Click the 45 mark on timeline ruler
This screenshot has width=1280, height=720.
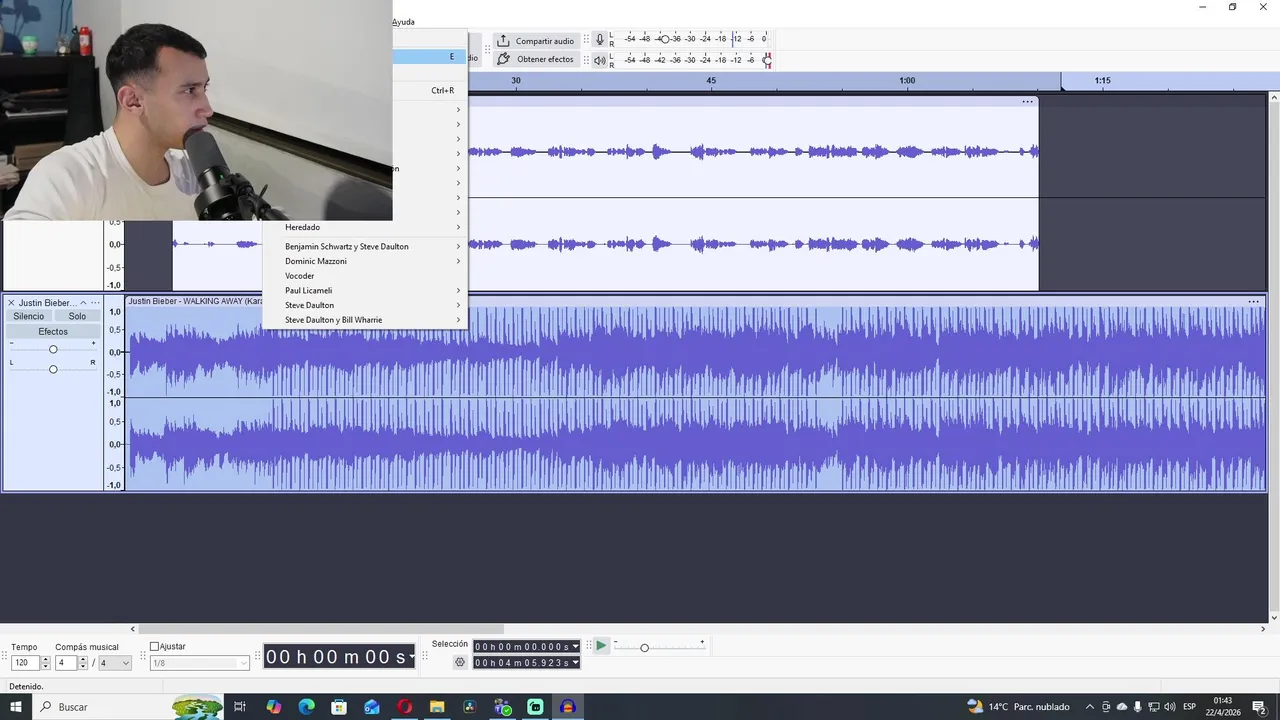[x=711, y=80]
